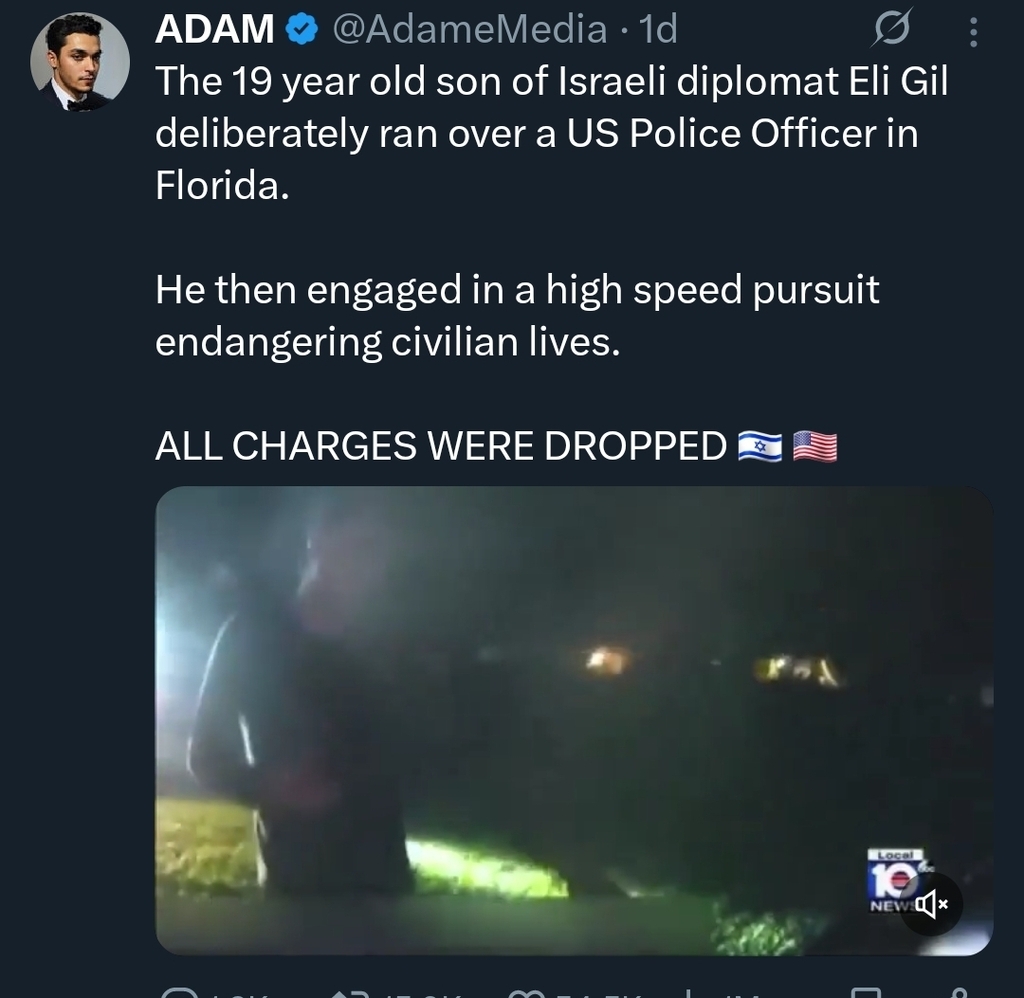Viewport: 1024px width, 998px height.
Task: Like the post with the heart icon
Action: (525, 994)
